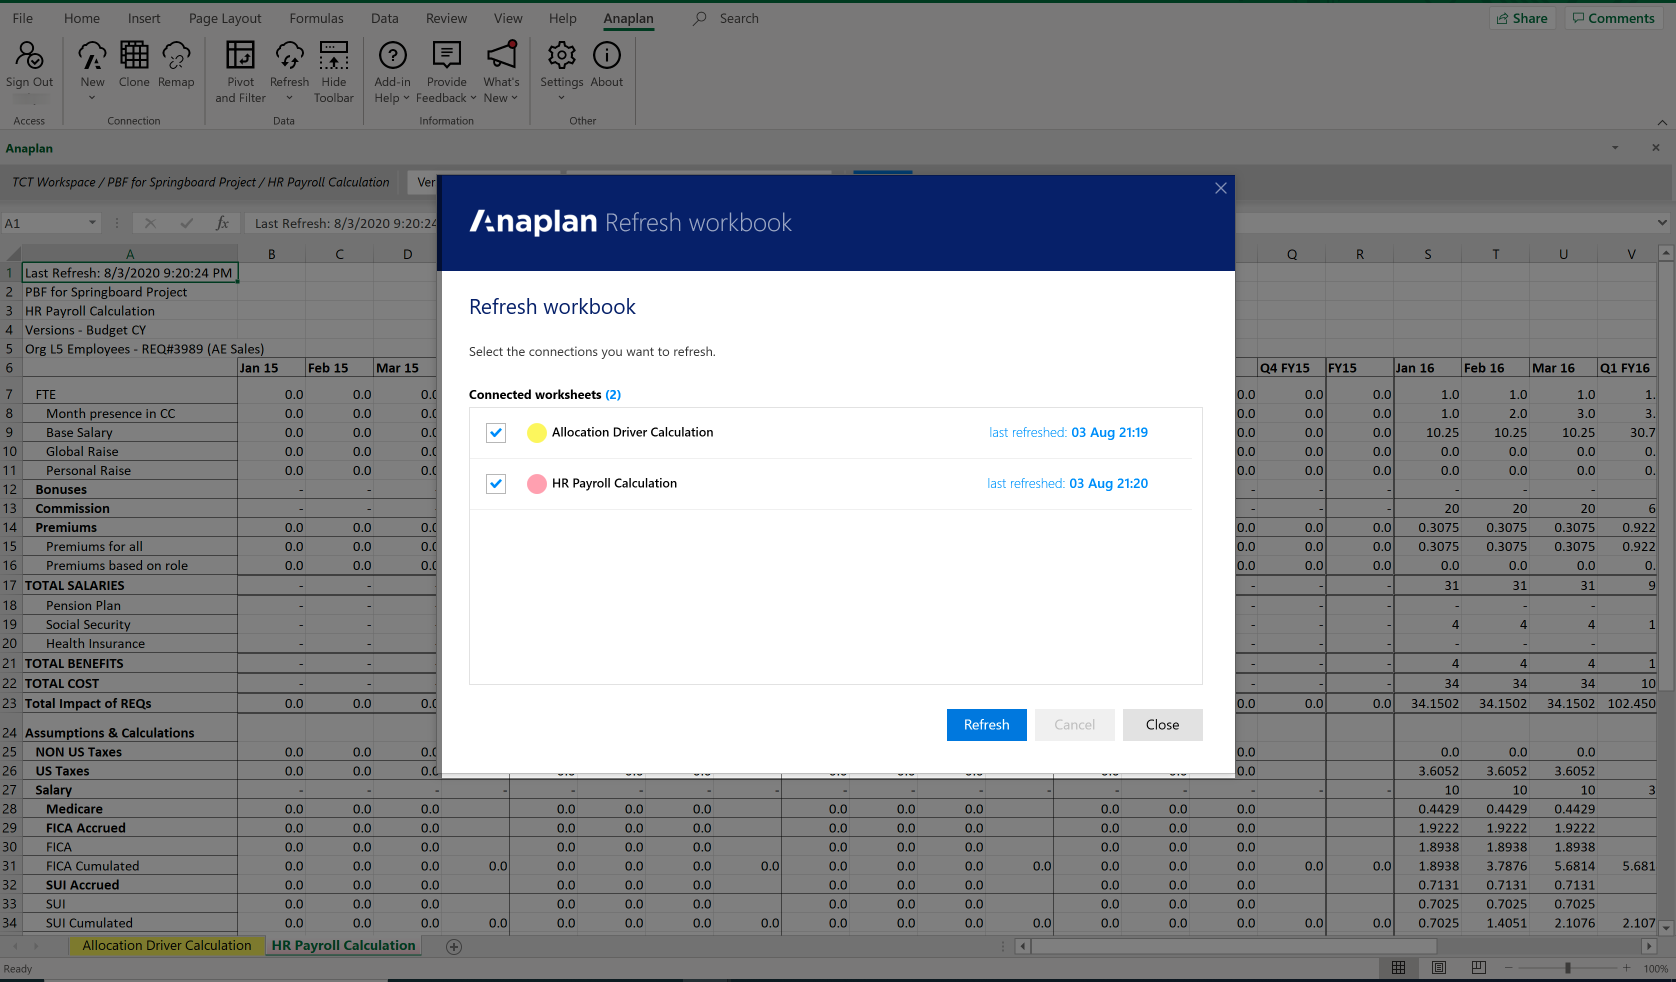Viewport: 1676px width, 982px height.
Task: Open the Review tab
Action: tap(446, 18)
